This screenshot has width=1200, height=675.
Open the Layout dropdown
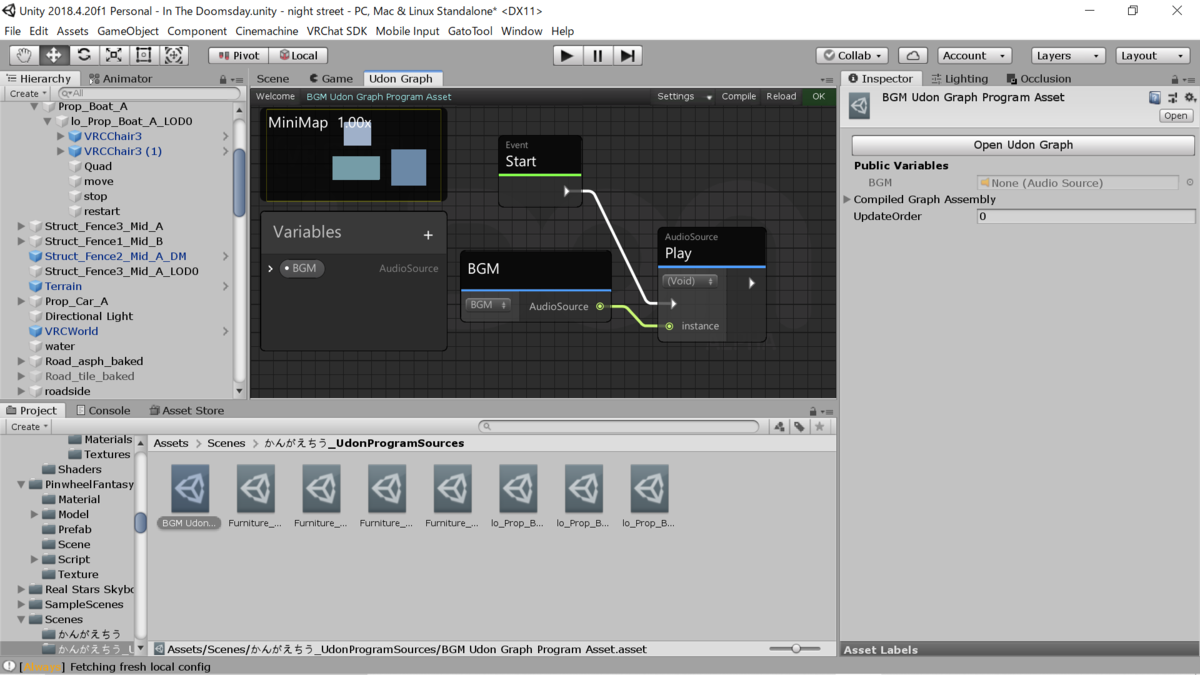1153,56
